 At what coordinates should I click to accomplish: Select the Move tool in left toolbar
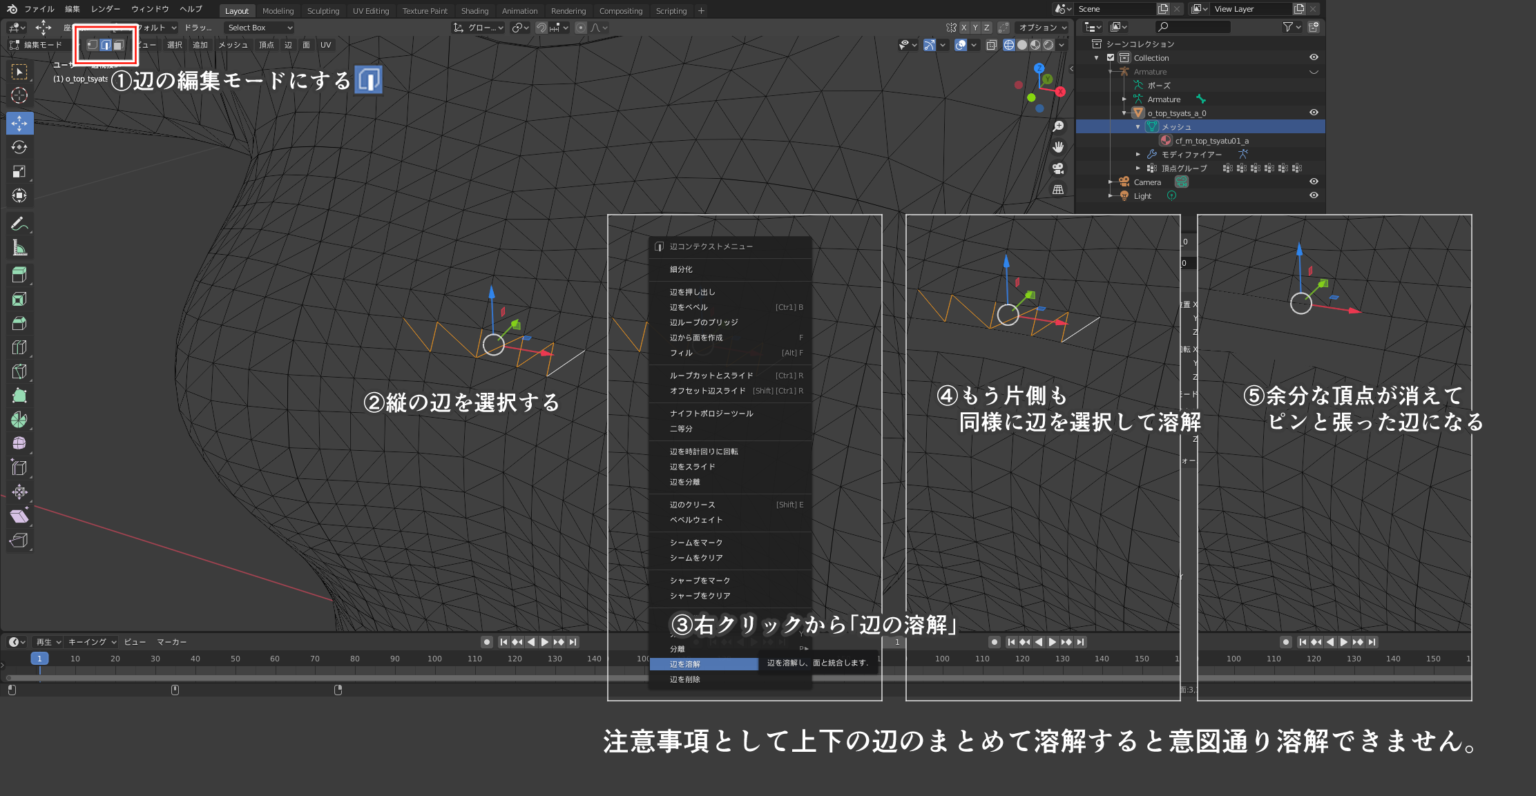[18, 122]
